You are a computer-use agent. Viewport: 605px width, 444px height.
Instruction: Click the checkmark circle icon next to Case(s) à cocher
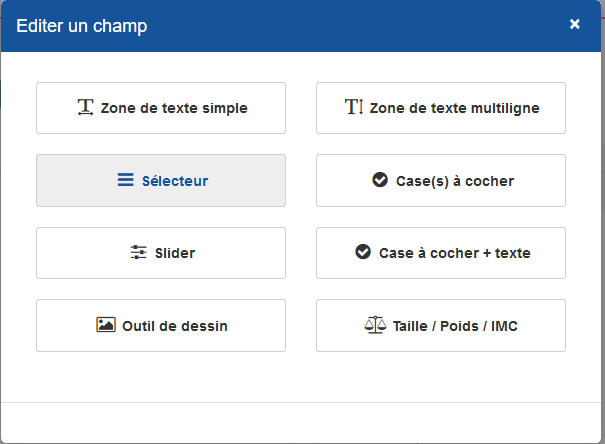(380, 180)
